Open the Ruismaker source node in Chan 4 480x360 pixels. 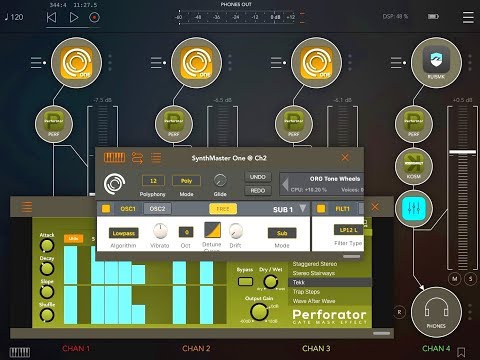click(x=436, y=63)
